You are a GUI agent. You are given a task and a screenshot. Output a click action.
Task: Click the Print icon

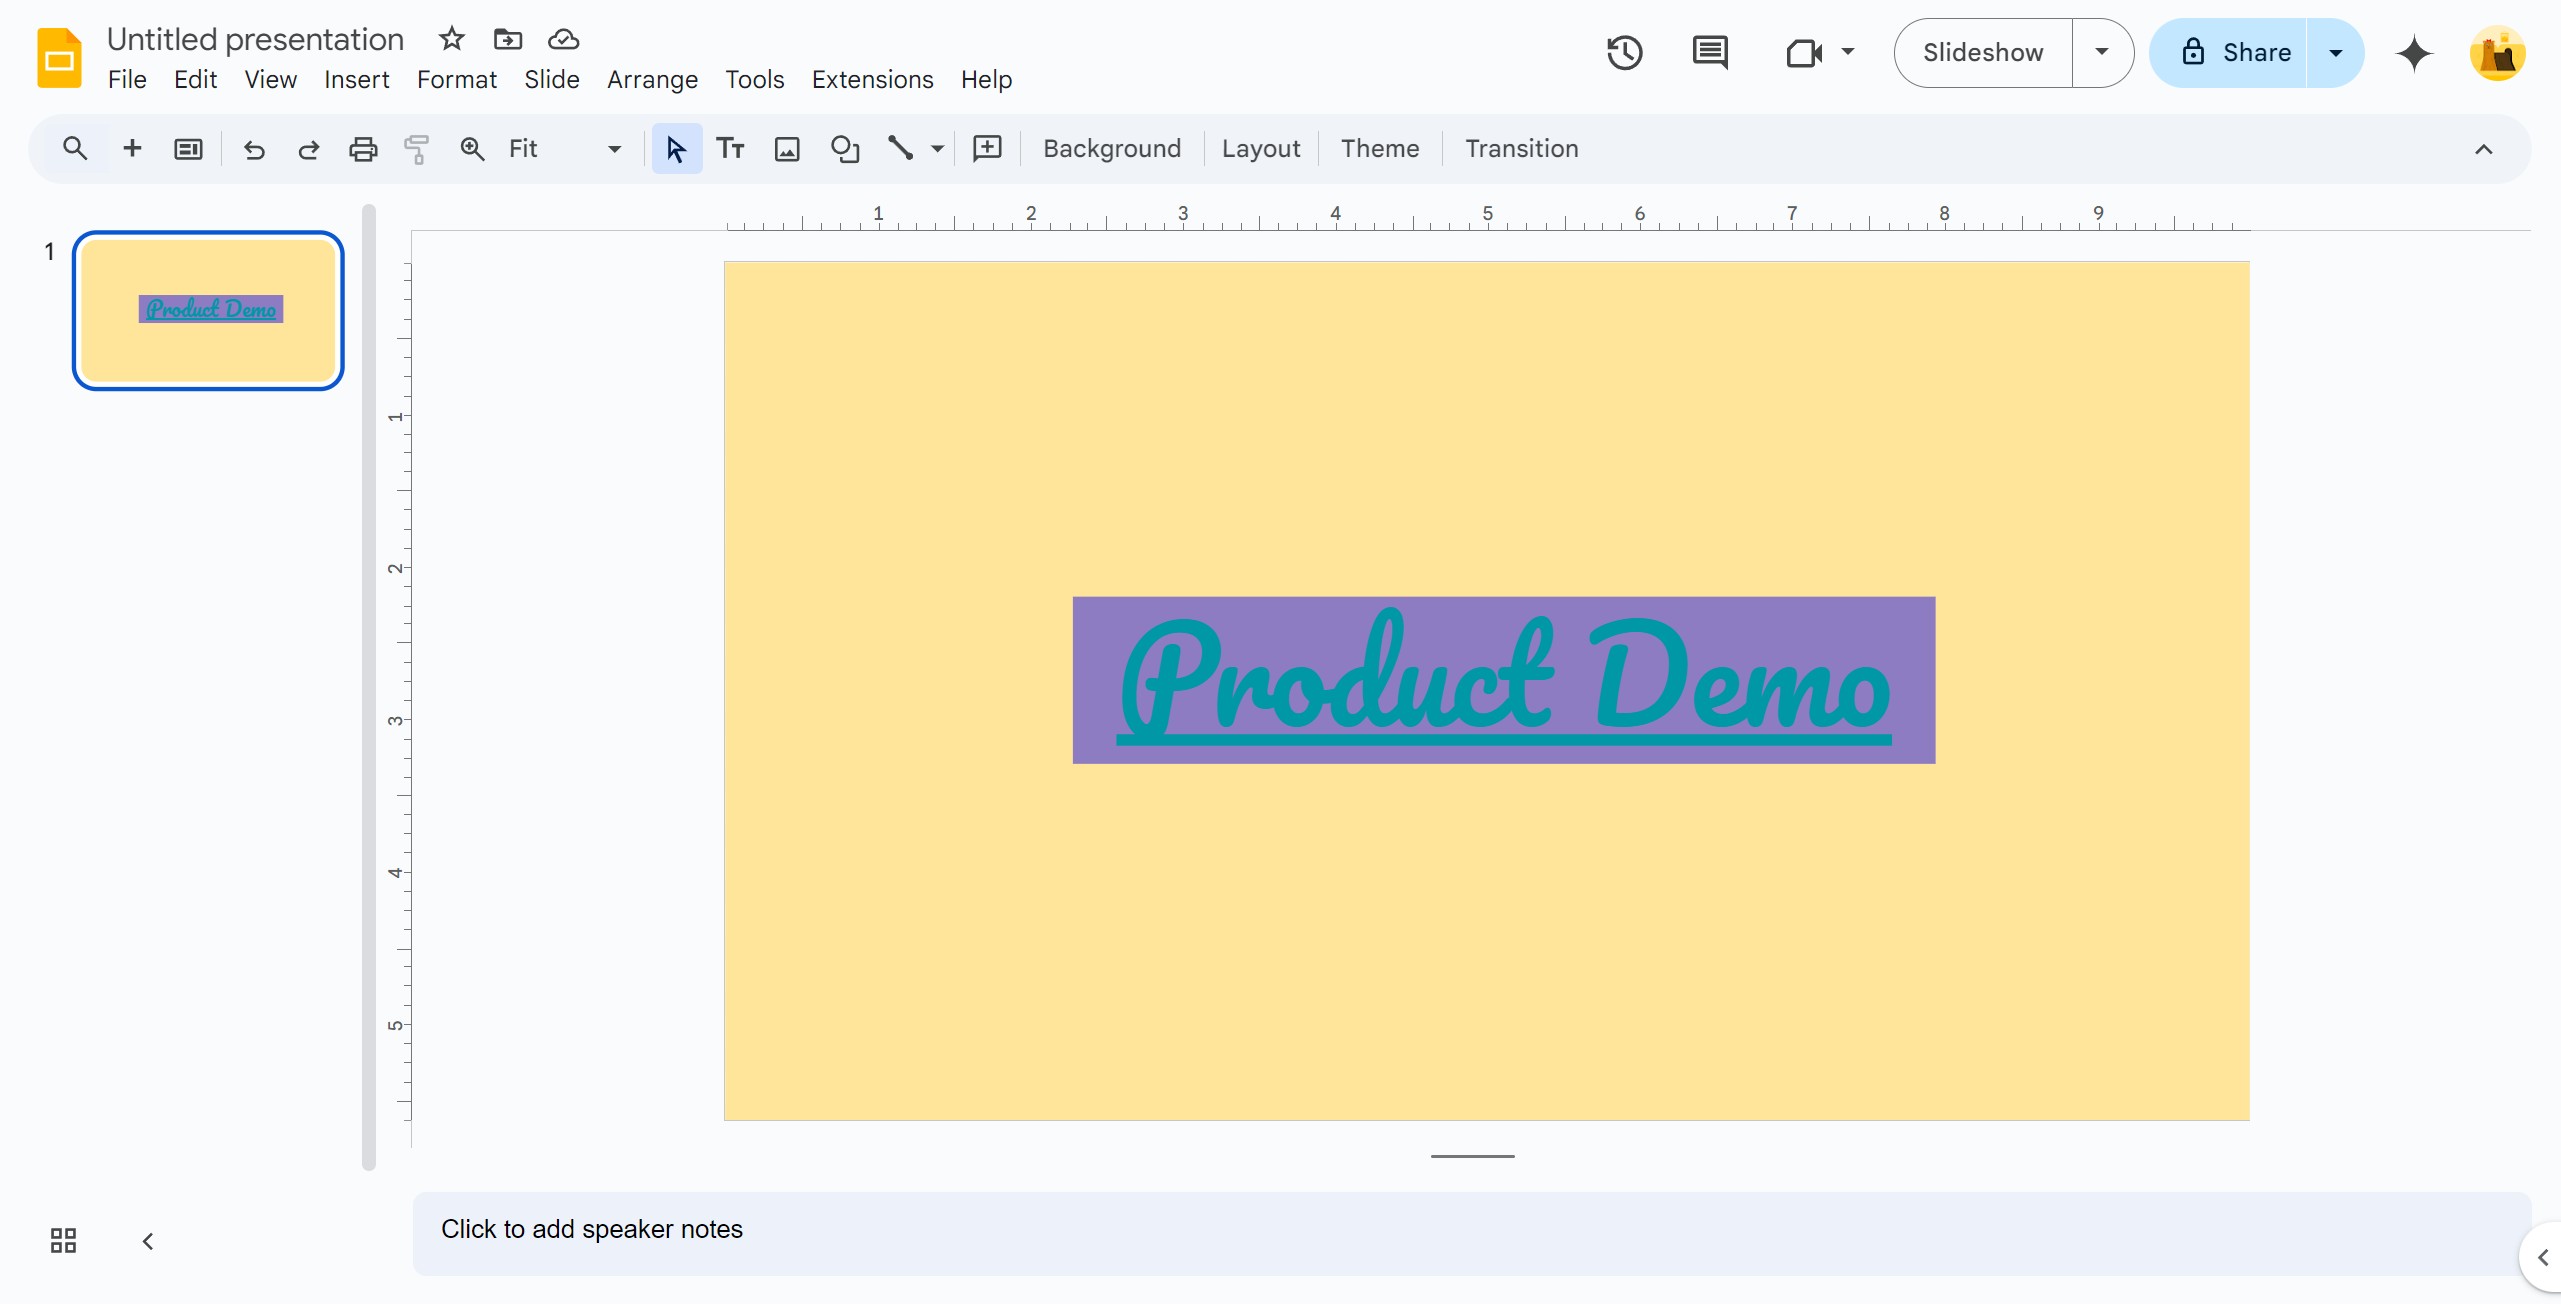(x=363, y=149)
